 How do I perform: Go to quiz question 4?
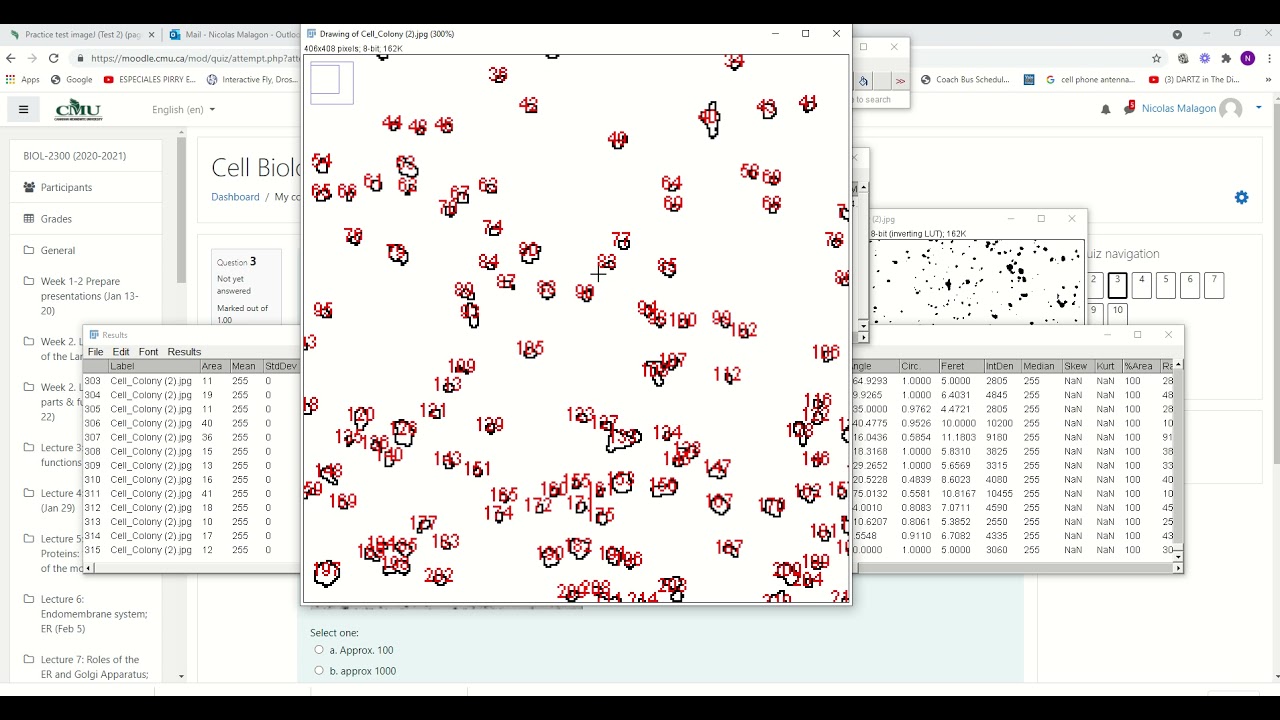click(1141, 285)
